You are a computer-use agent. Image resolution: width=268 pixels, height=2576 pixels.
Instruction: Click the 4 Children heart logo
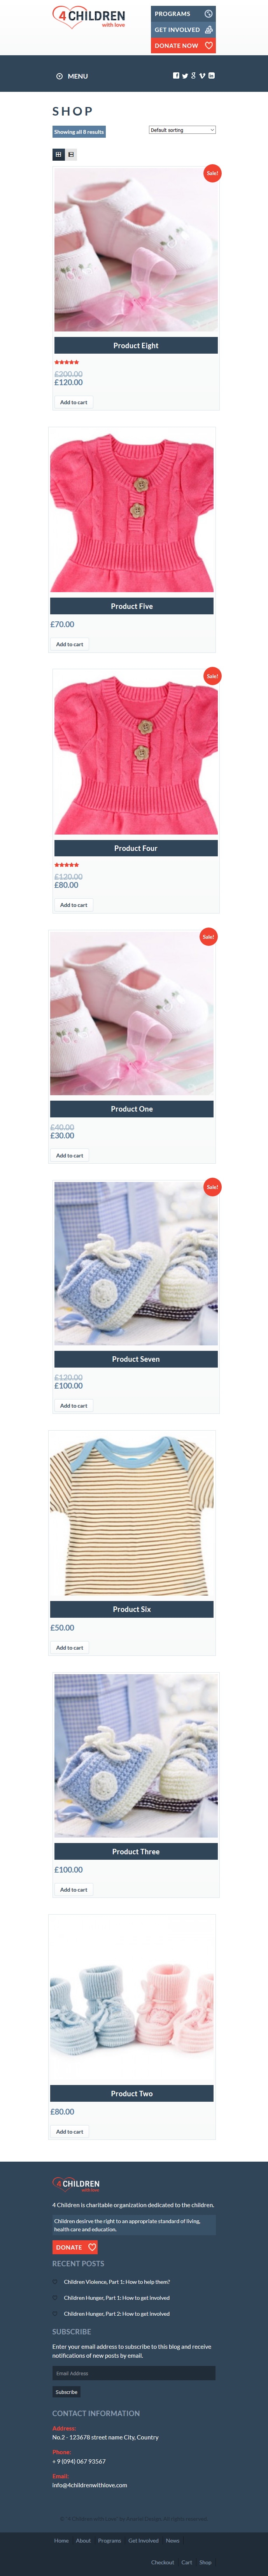click(89, 17)
